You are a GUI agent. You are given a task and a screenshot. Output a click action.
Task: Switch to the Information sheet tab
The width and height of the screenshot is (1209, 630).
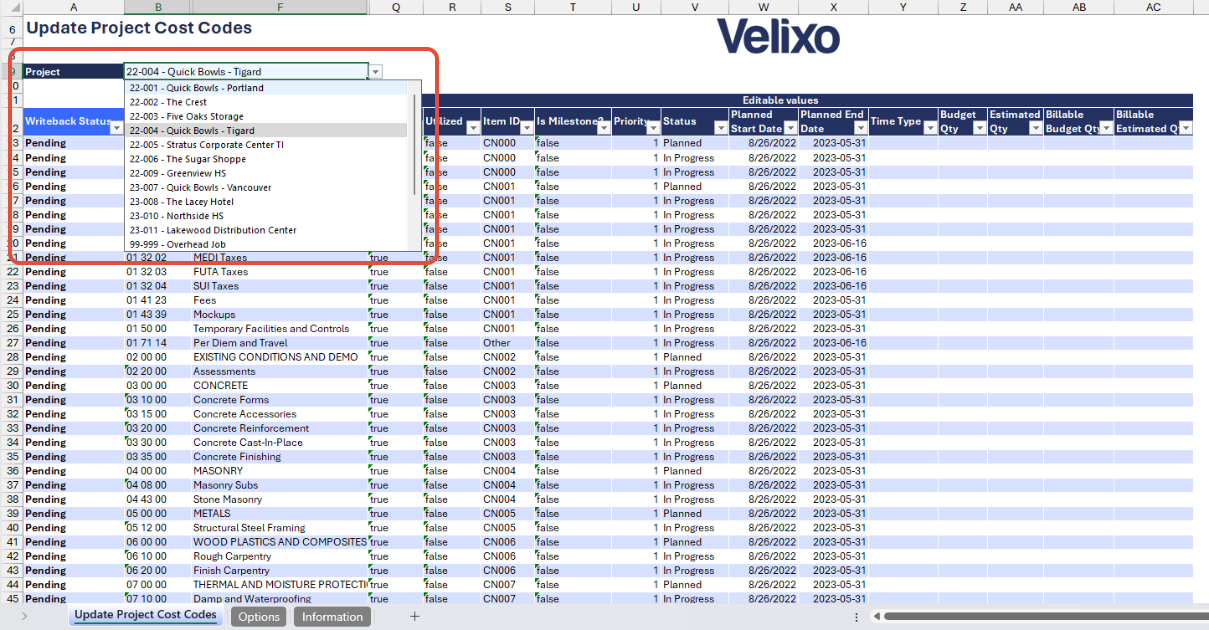(332, 617)
